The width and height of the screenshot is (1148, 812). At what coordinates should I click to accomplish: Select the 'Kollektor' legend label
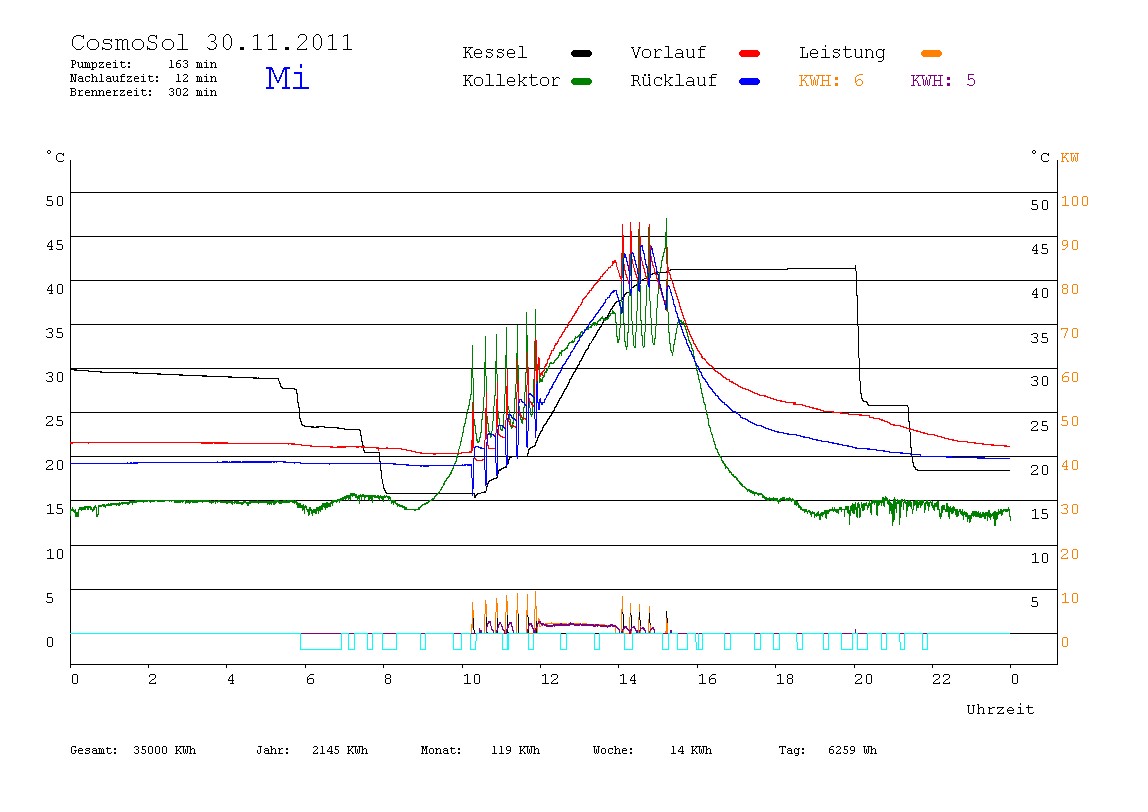[x=510, y=81]
